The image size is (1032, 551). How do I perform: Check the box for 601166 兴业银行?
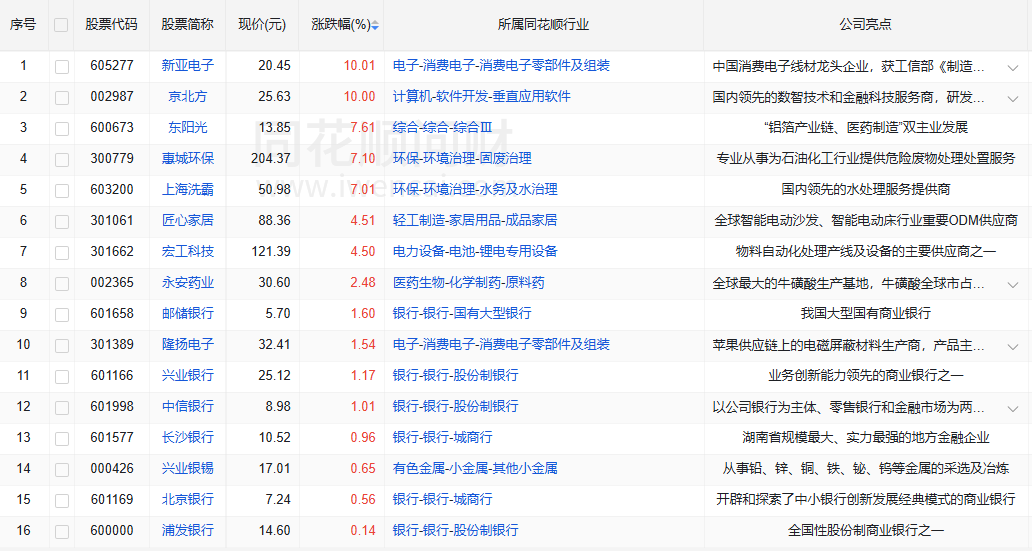[x=62, y=377]
